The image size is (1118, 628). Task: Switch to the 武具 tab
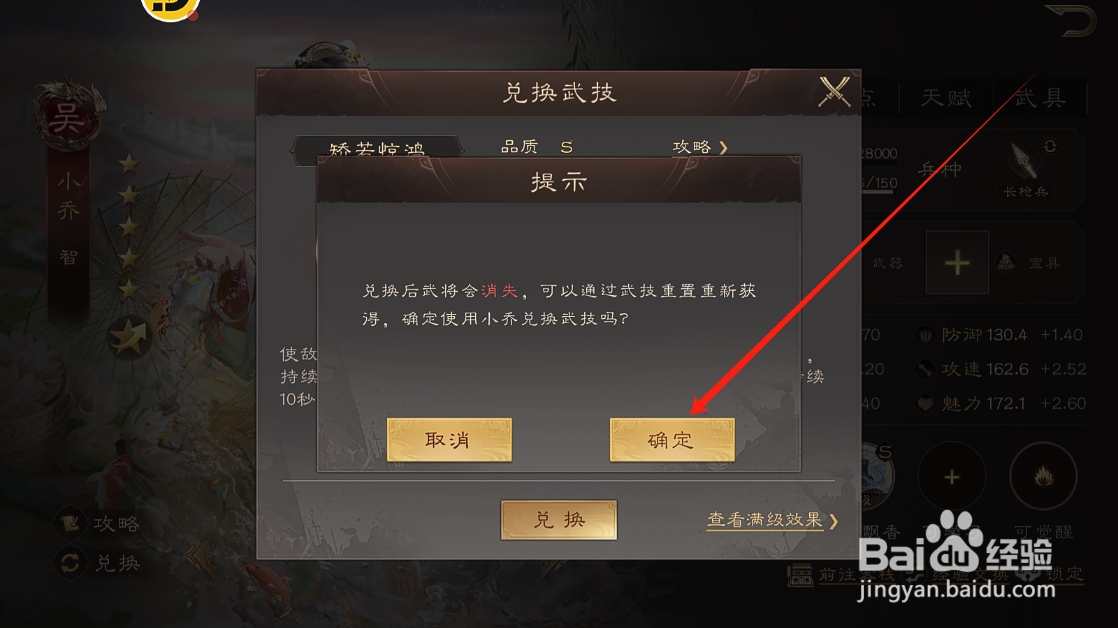[1040, 98]
